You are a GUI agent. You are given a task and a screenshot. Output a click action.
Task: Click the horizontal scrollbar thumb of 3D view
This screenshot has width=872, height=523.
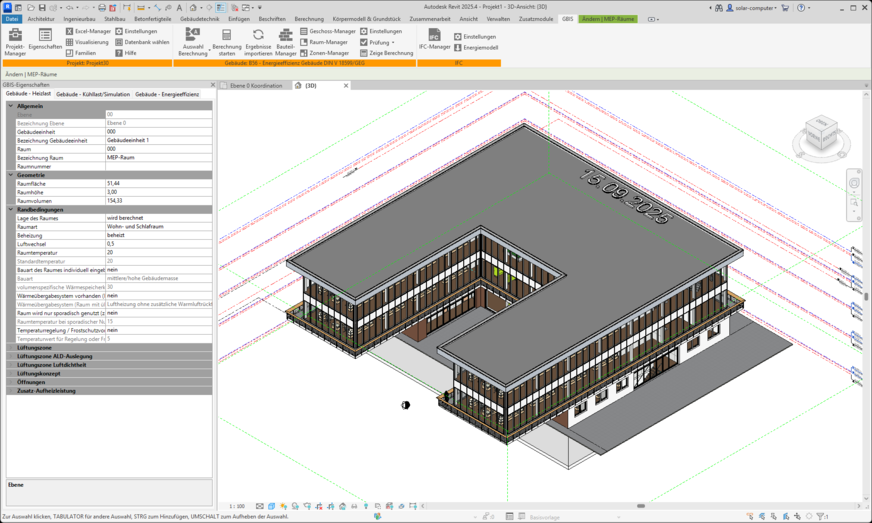641,506
